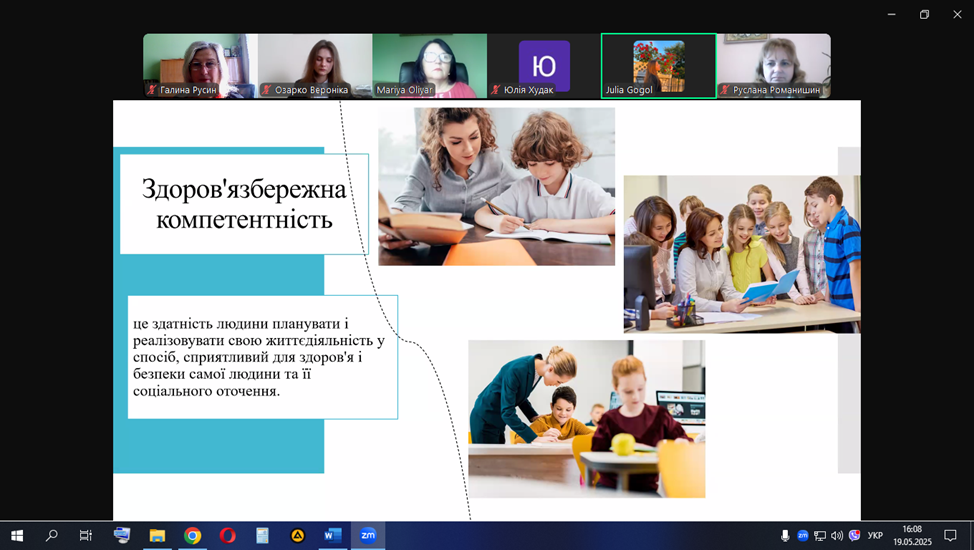Select Юлія Худак's participant avatar tile
This screenshot has height=550, width=974.
click(x=544, y=66)
